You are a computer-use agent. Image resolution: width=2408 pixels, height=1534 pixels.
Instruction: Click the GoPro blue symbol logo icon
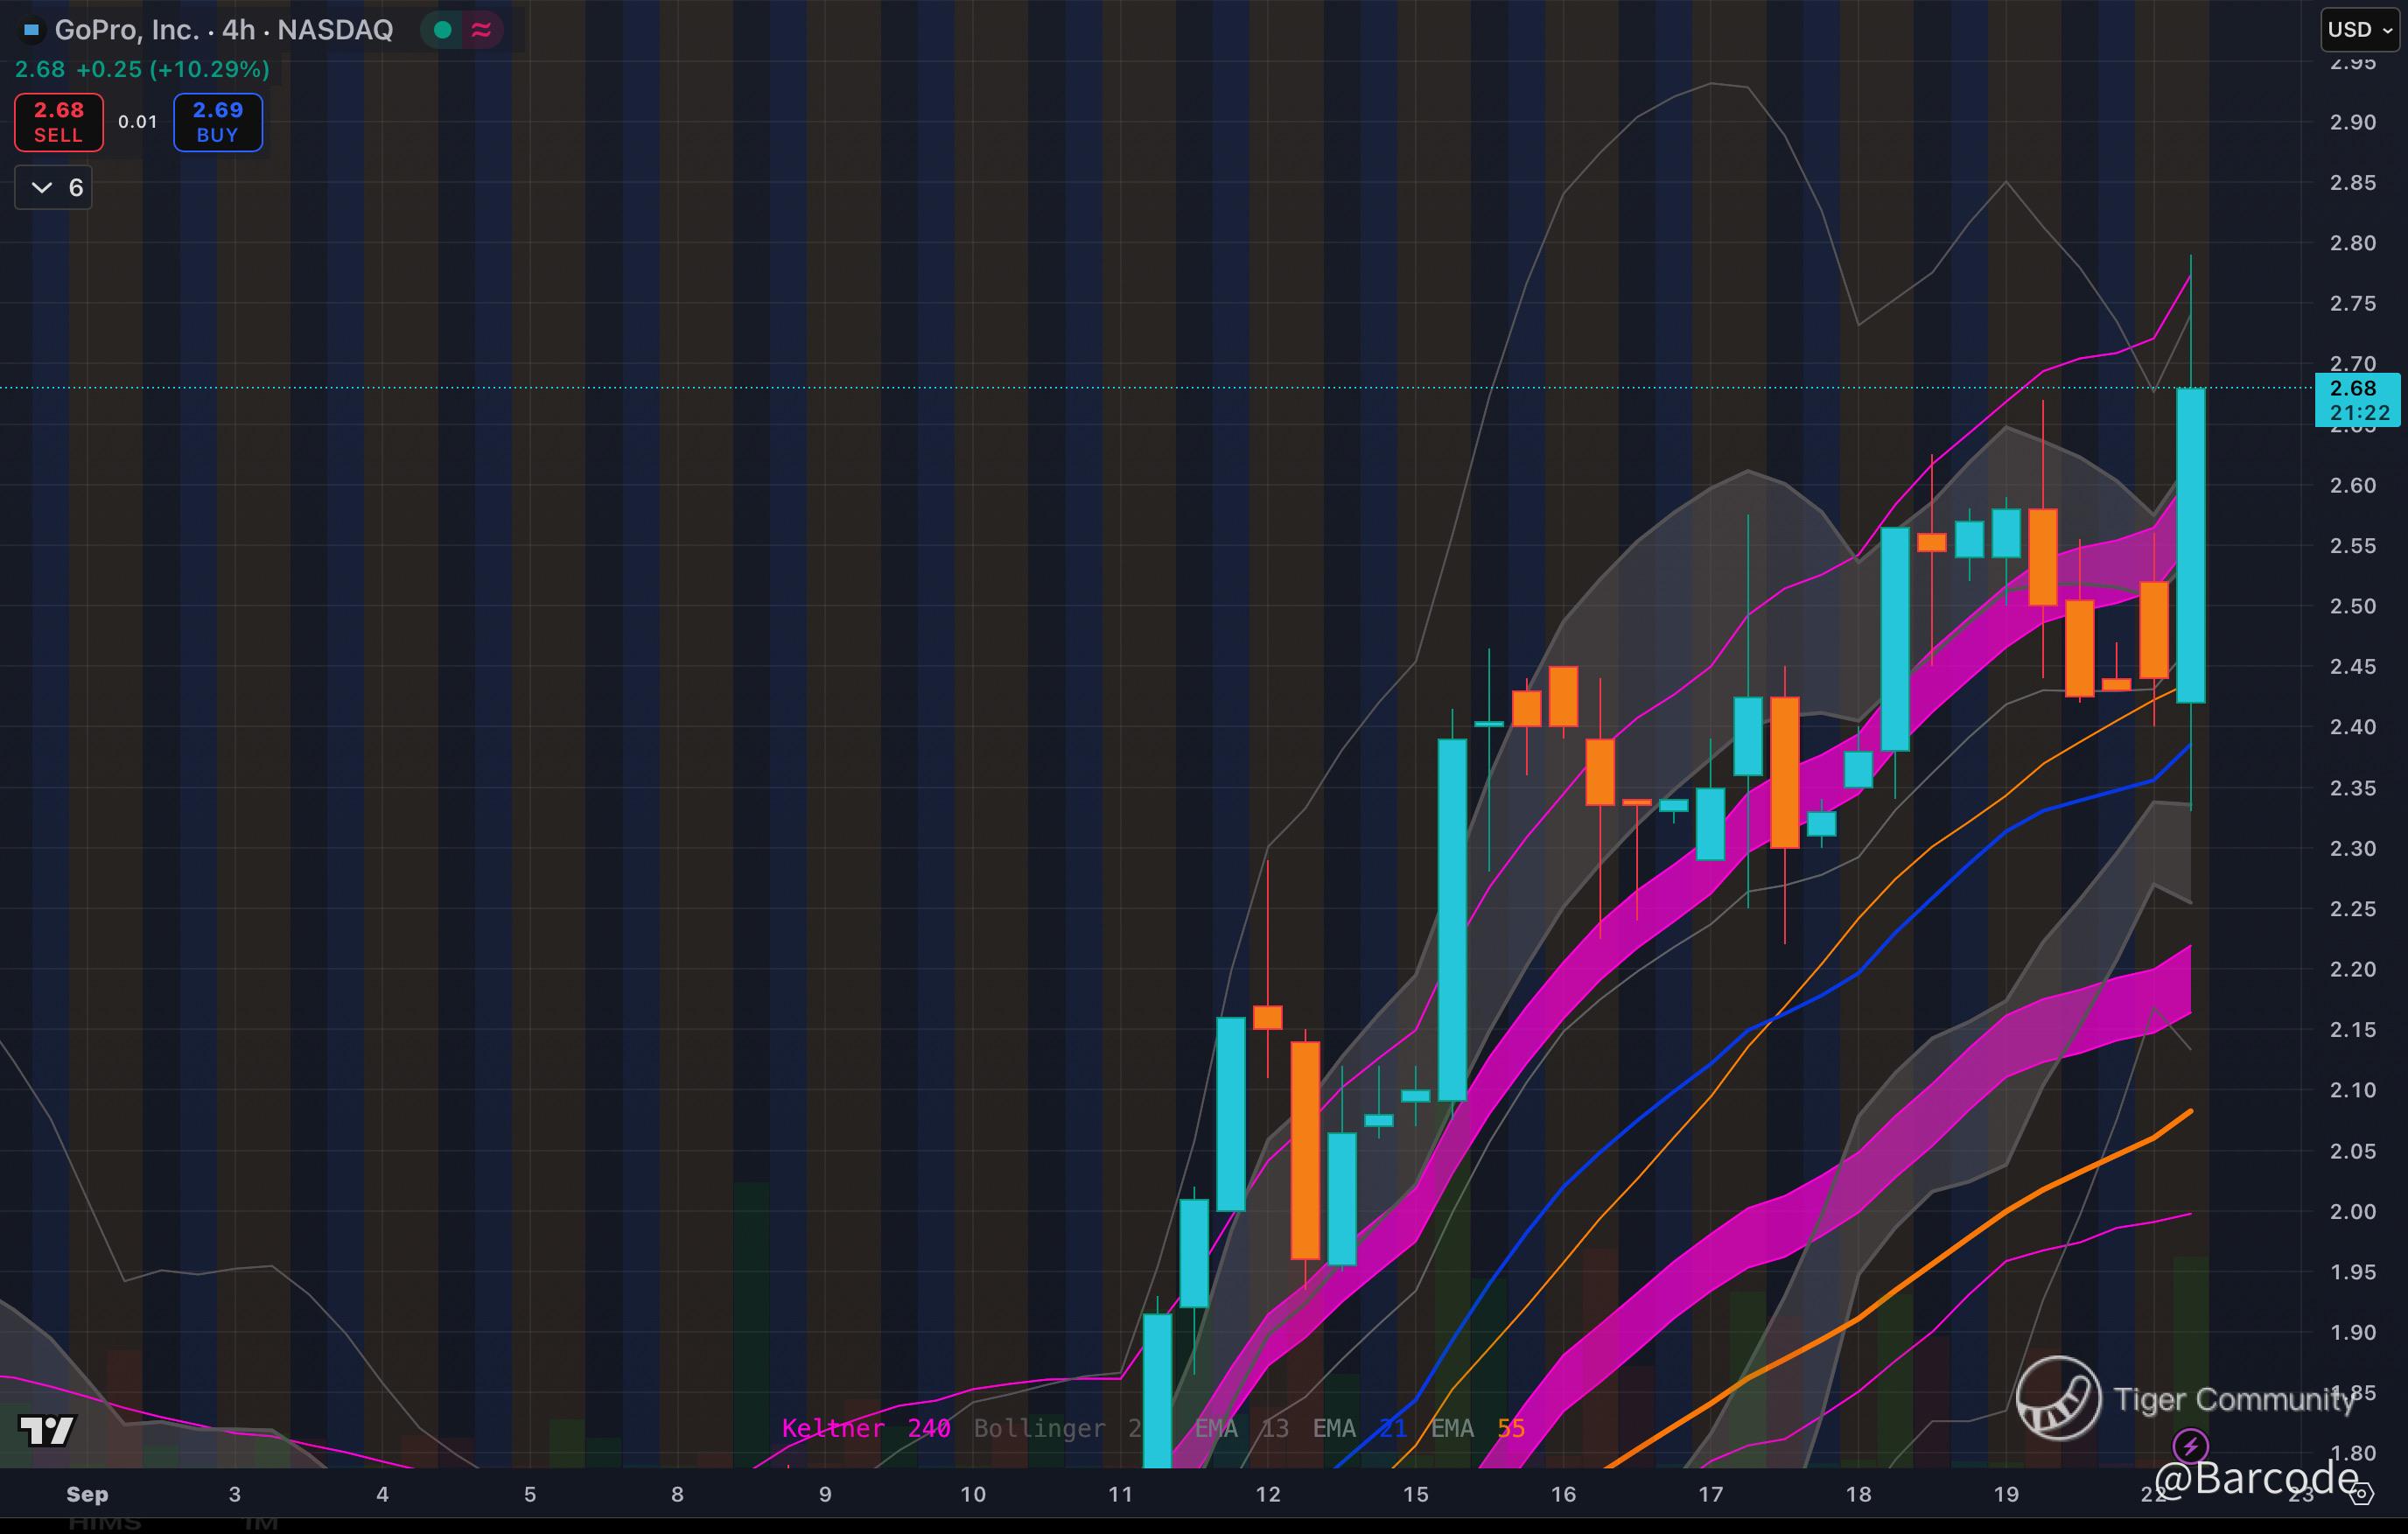pos(31,30)
